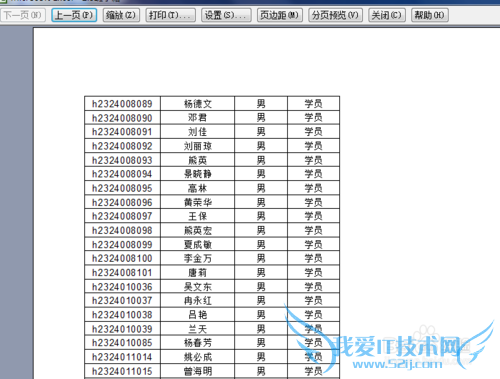Click the name 吴文东
Image resolution: width=500 pixels, height=379 pixels.
(x=198, y=287)
